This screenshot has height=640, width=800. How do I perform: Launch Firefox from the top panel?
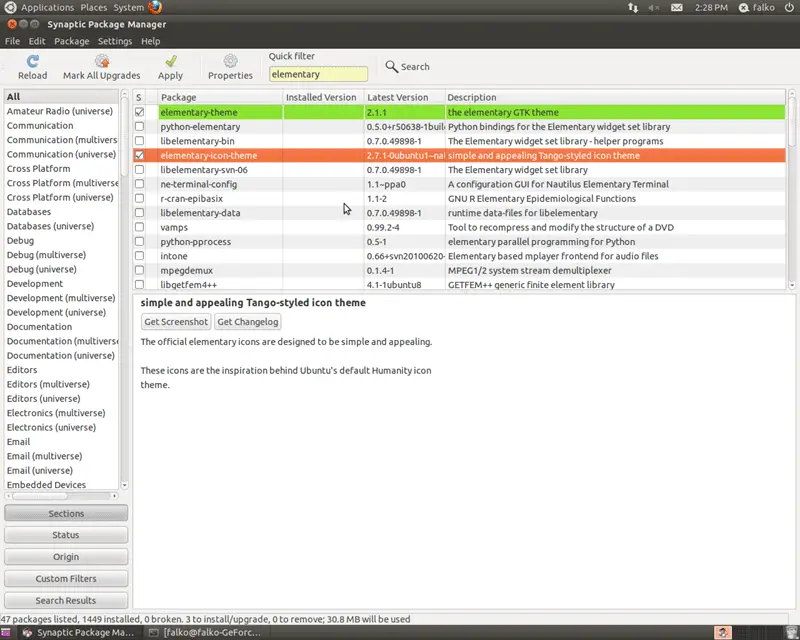[x=155, y=7]
